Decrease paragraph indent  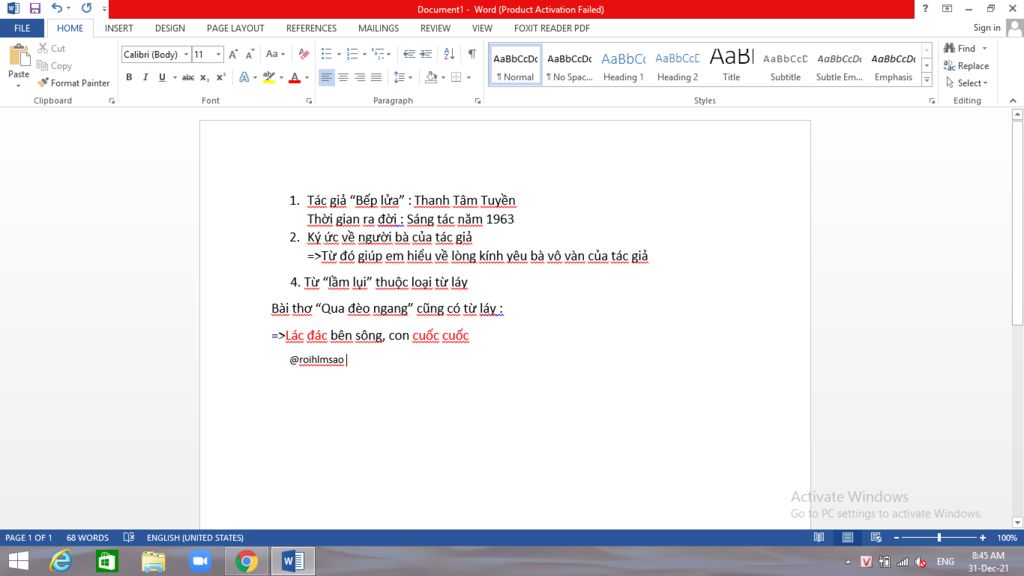coord(409,54)
